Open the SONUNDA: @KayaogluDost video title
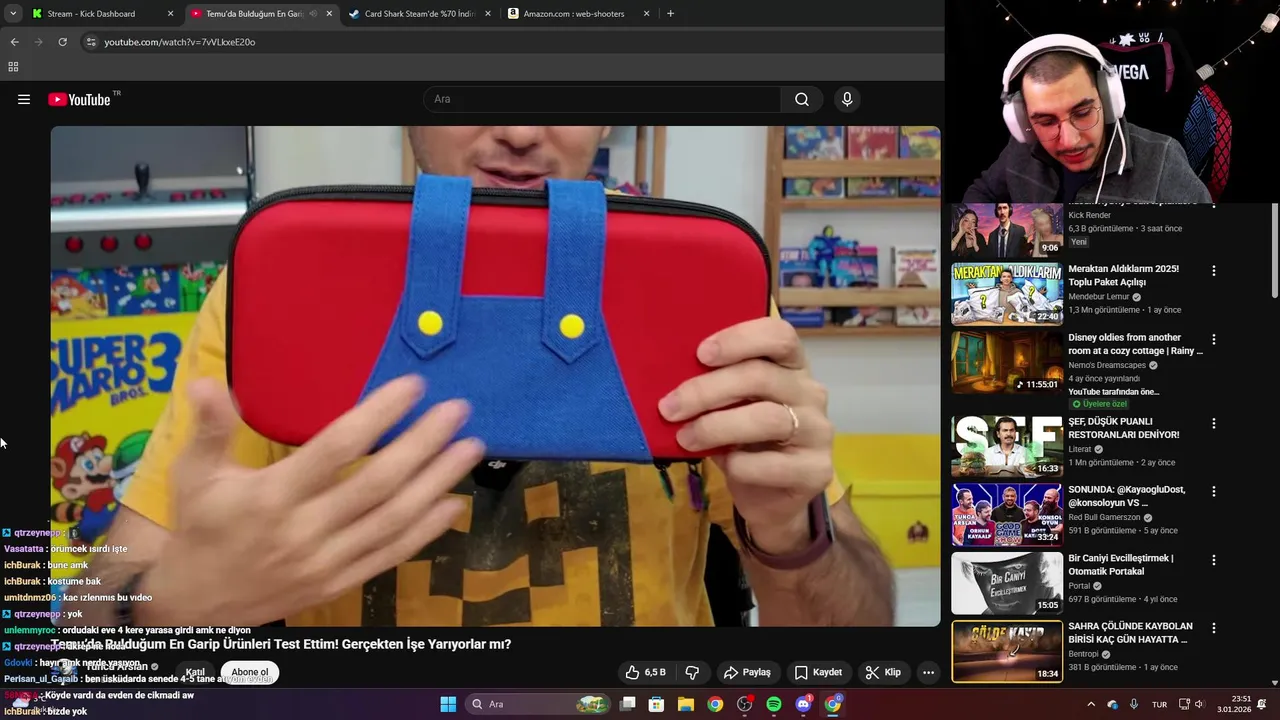Viewport: 1280px width, 720px height. [1127, 496]
